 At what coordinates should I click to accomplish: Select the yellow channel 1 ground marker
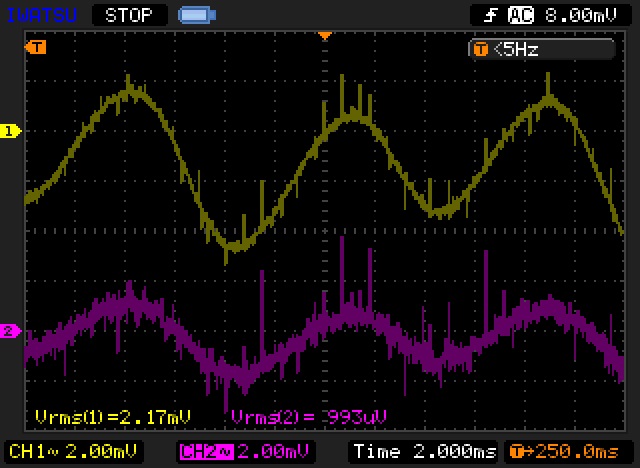11,131
